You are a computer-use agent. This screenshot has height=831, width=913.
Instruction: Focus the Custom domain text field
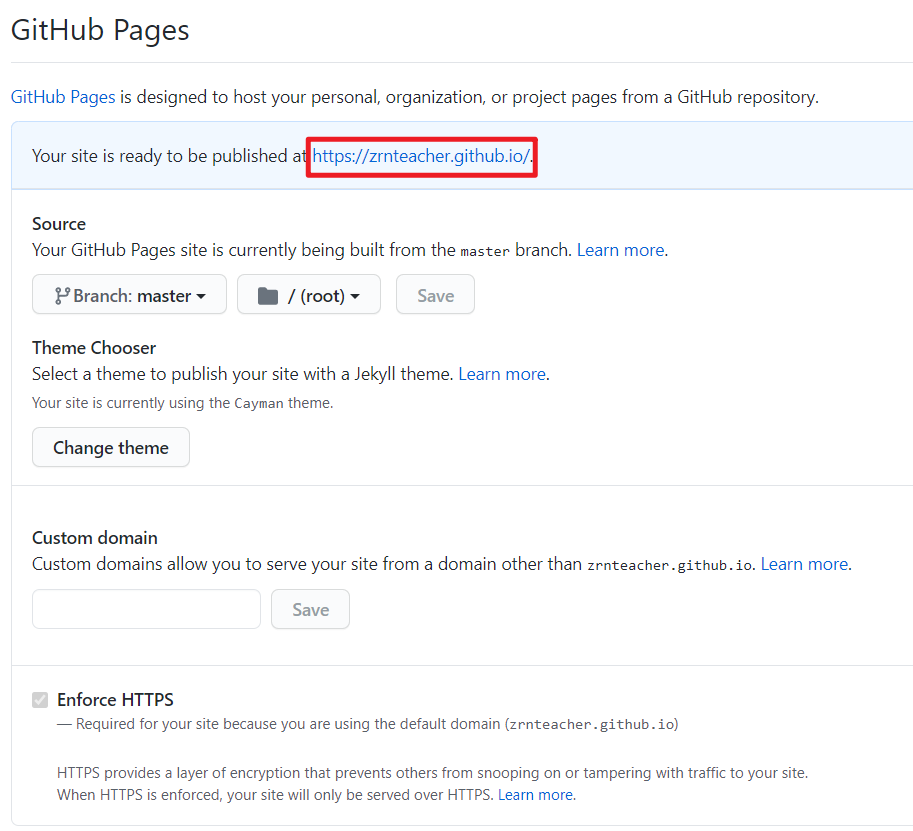click(x=146, y=609)
